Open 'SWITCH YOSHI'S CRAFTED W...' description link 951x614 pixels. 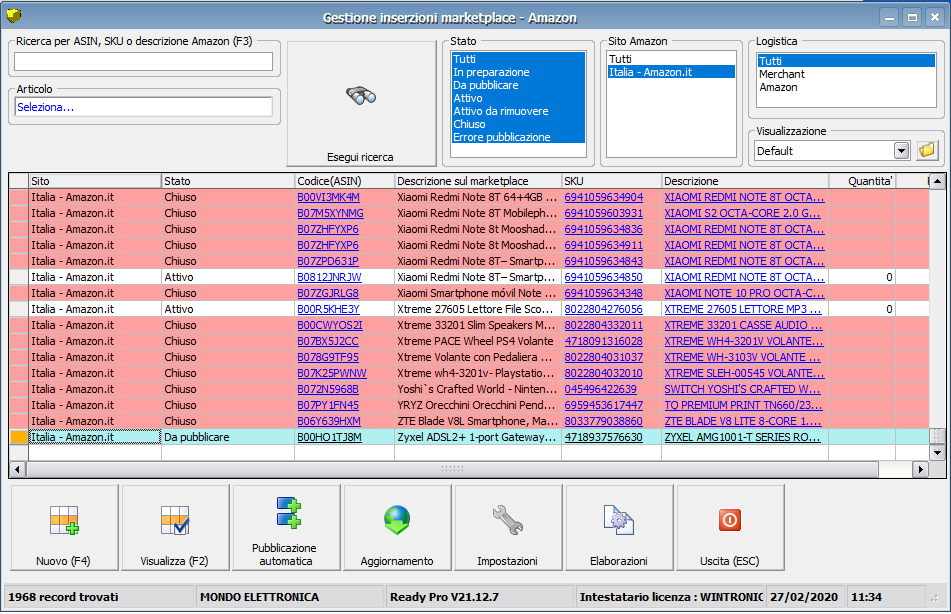[x=742, y=390]
